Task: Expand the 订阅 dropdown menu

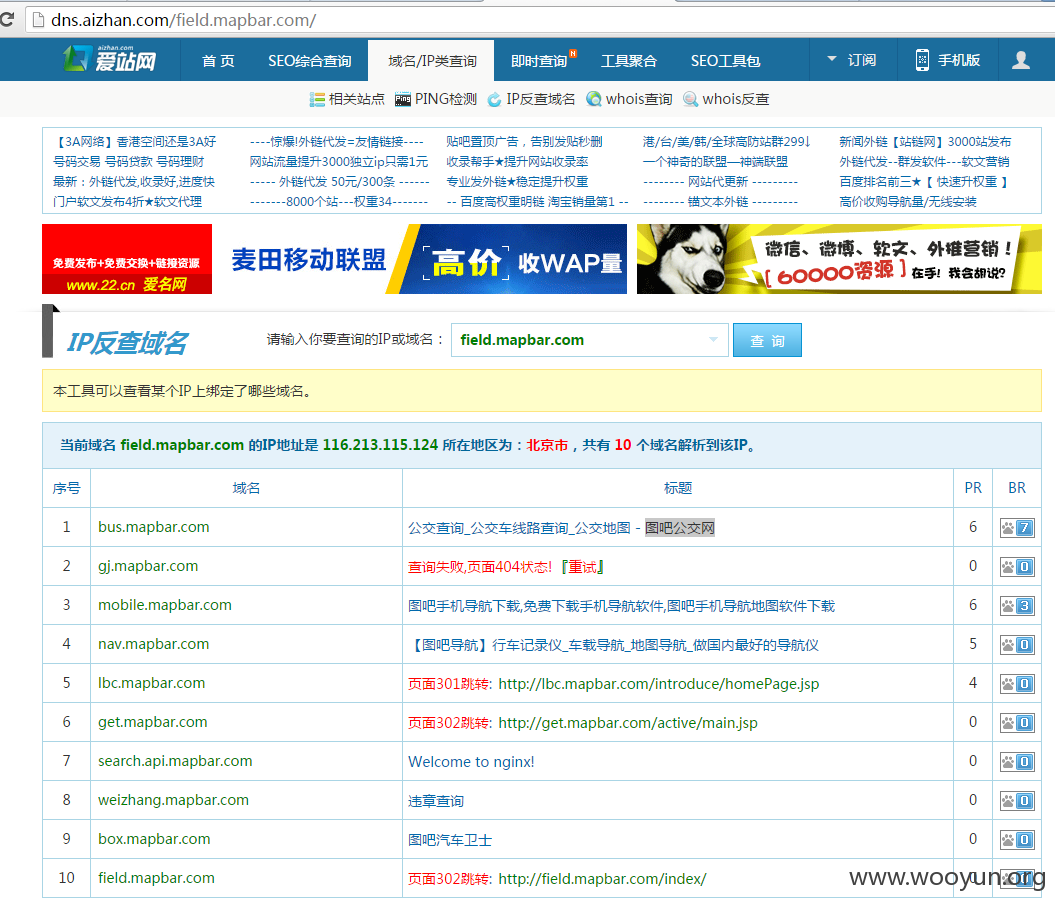Action: pyautogui.click(x=852, y=60)
